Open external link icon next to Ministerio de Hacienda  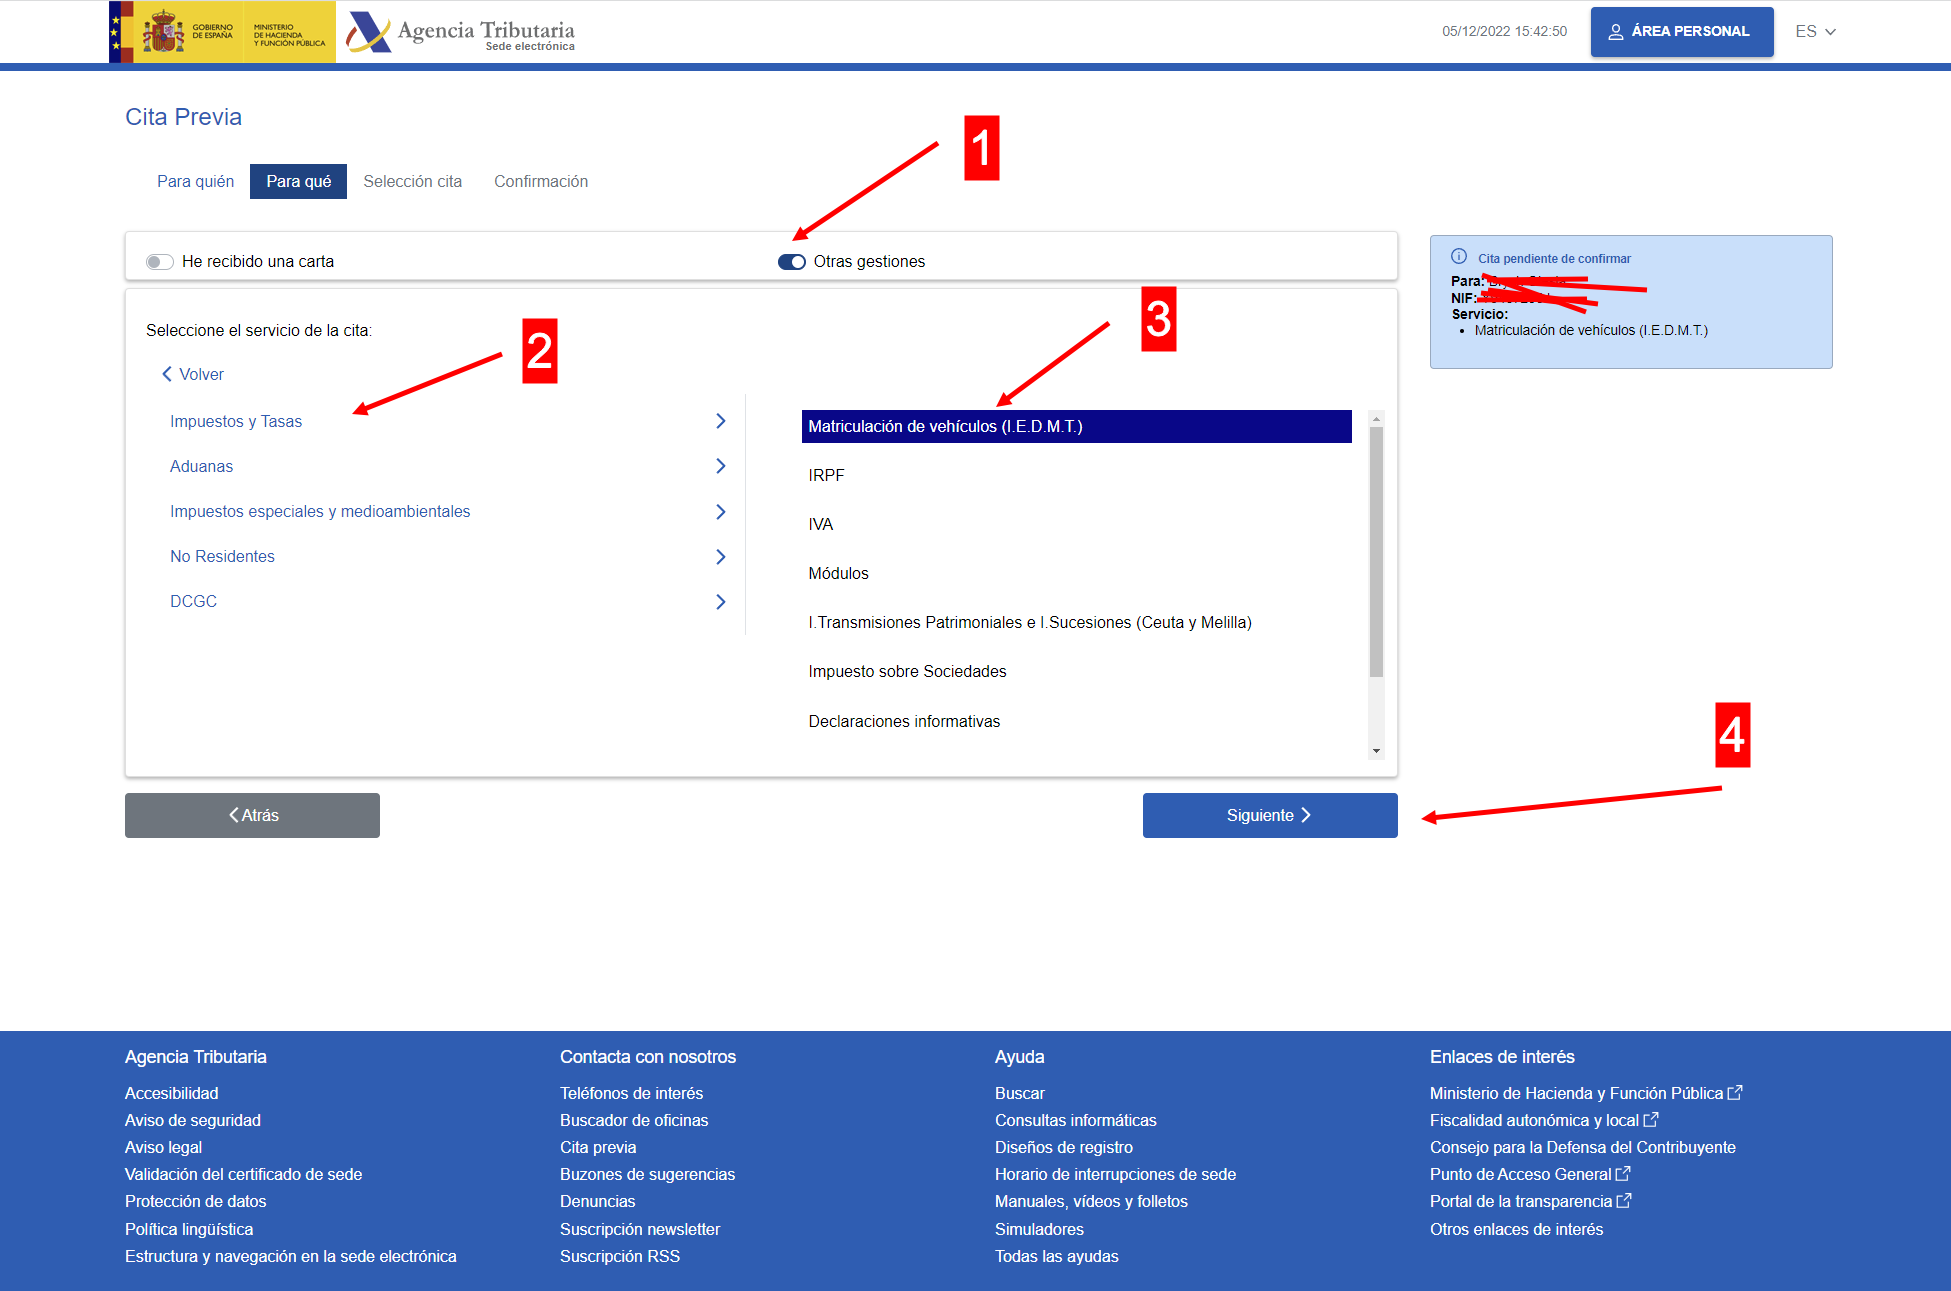[1735, 1093]
